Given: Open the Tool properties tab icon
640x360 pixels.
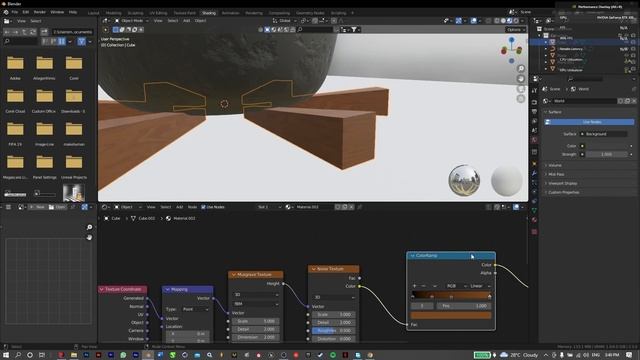Looking at the screenshot, I should coord(534,91).
